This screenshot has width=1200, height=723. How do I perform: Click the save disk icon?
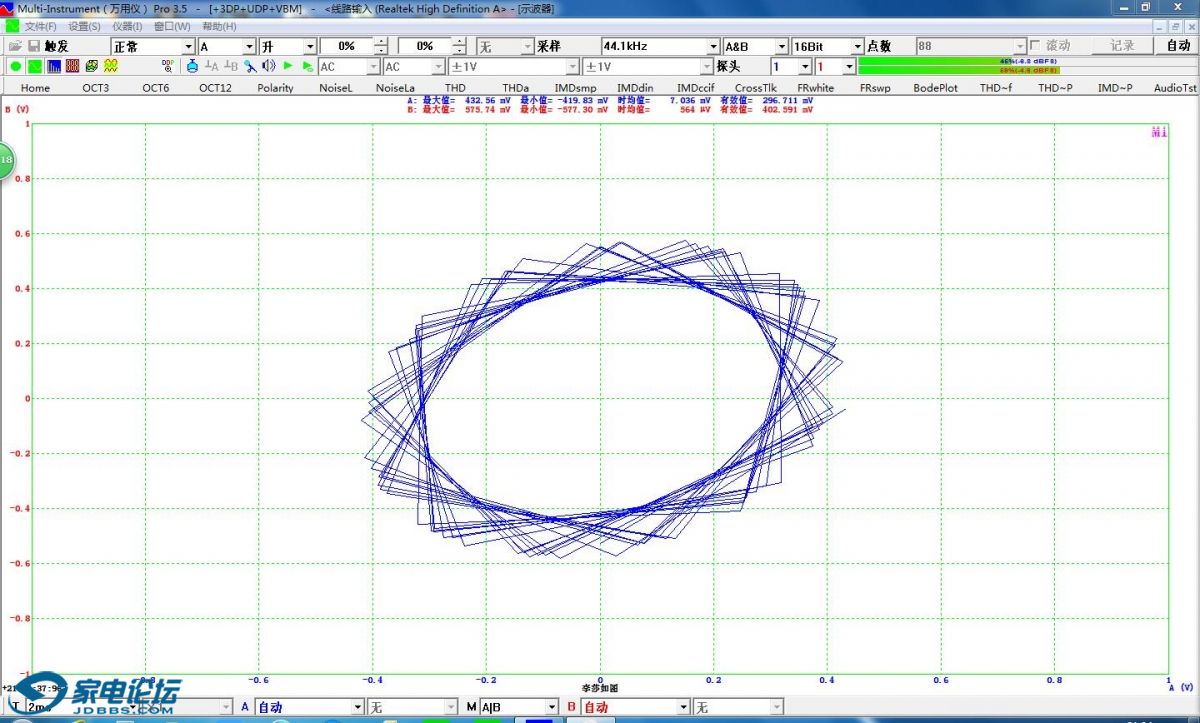[33, 46]
